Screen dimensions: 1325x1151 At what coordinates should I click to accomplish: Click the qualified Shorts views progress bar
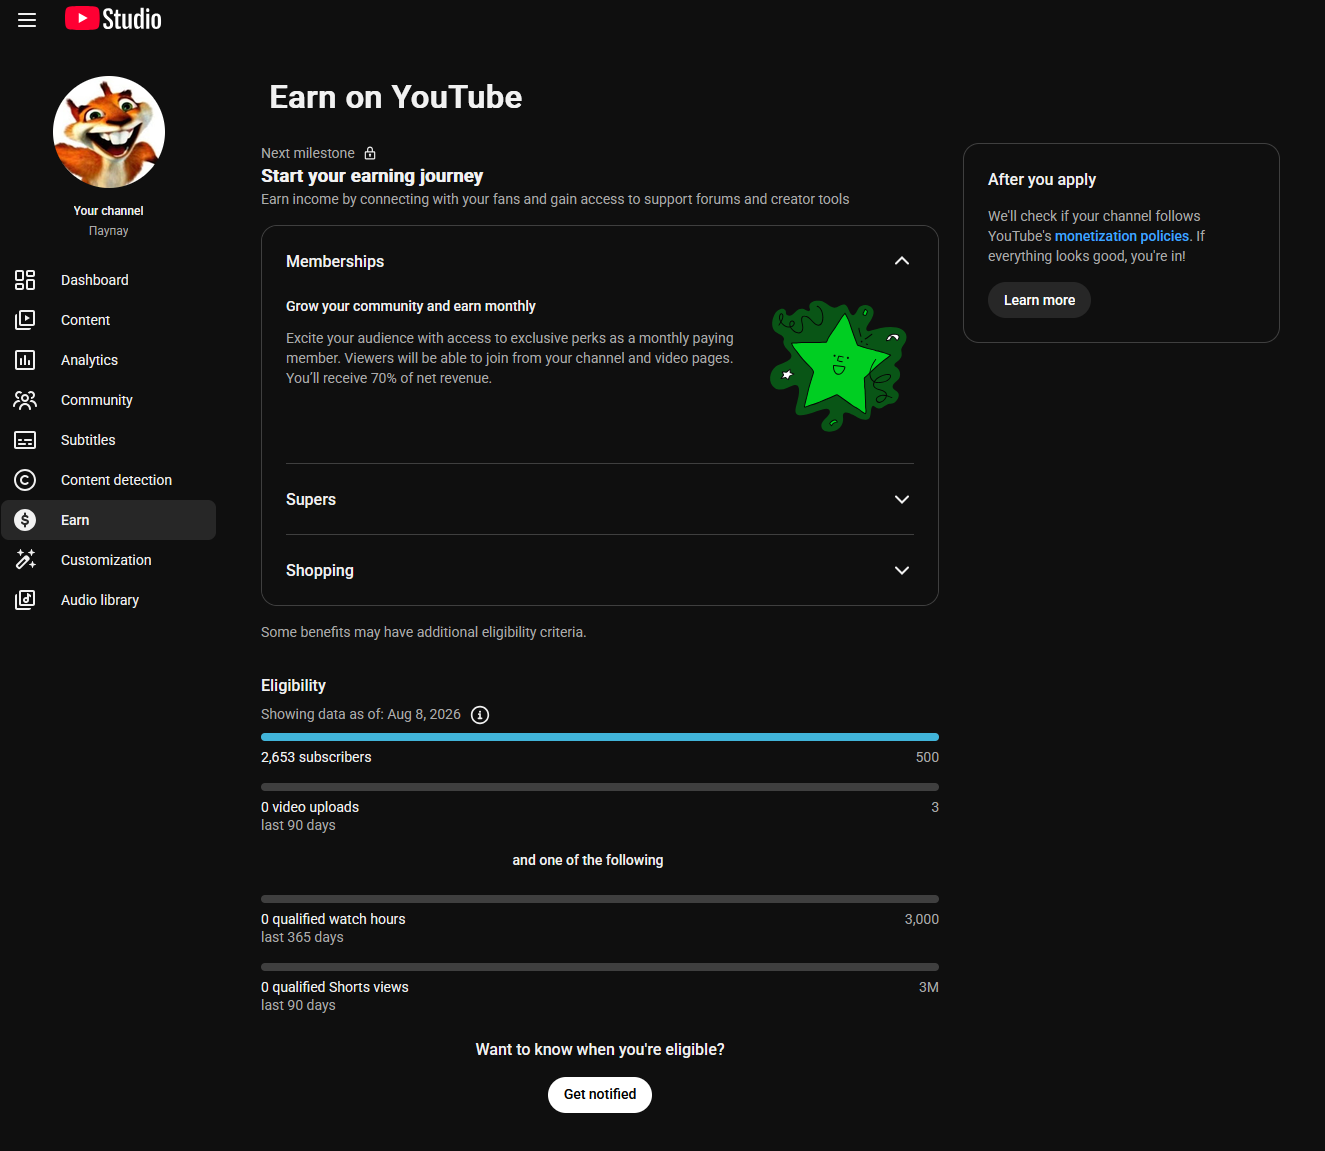tap(600, 967)
